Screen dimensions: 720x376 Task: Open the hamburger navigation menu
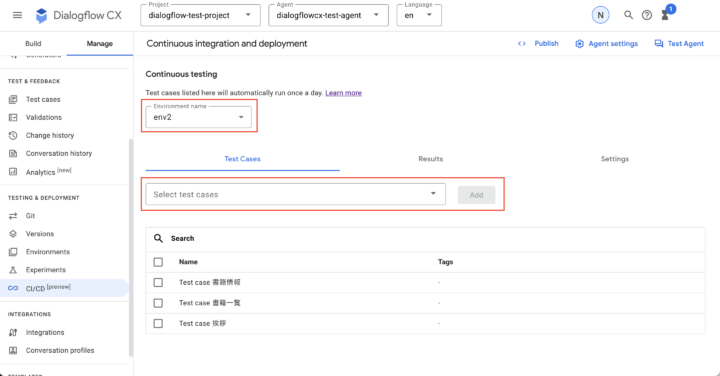(17, 15)
